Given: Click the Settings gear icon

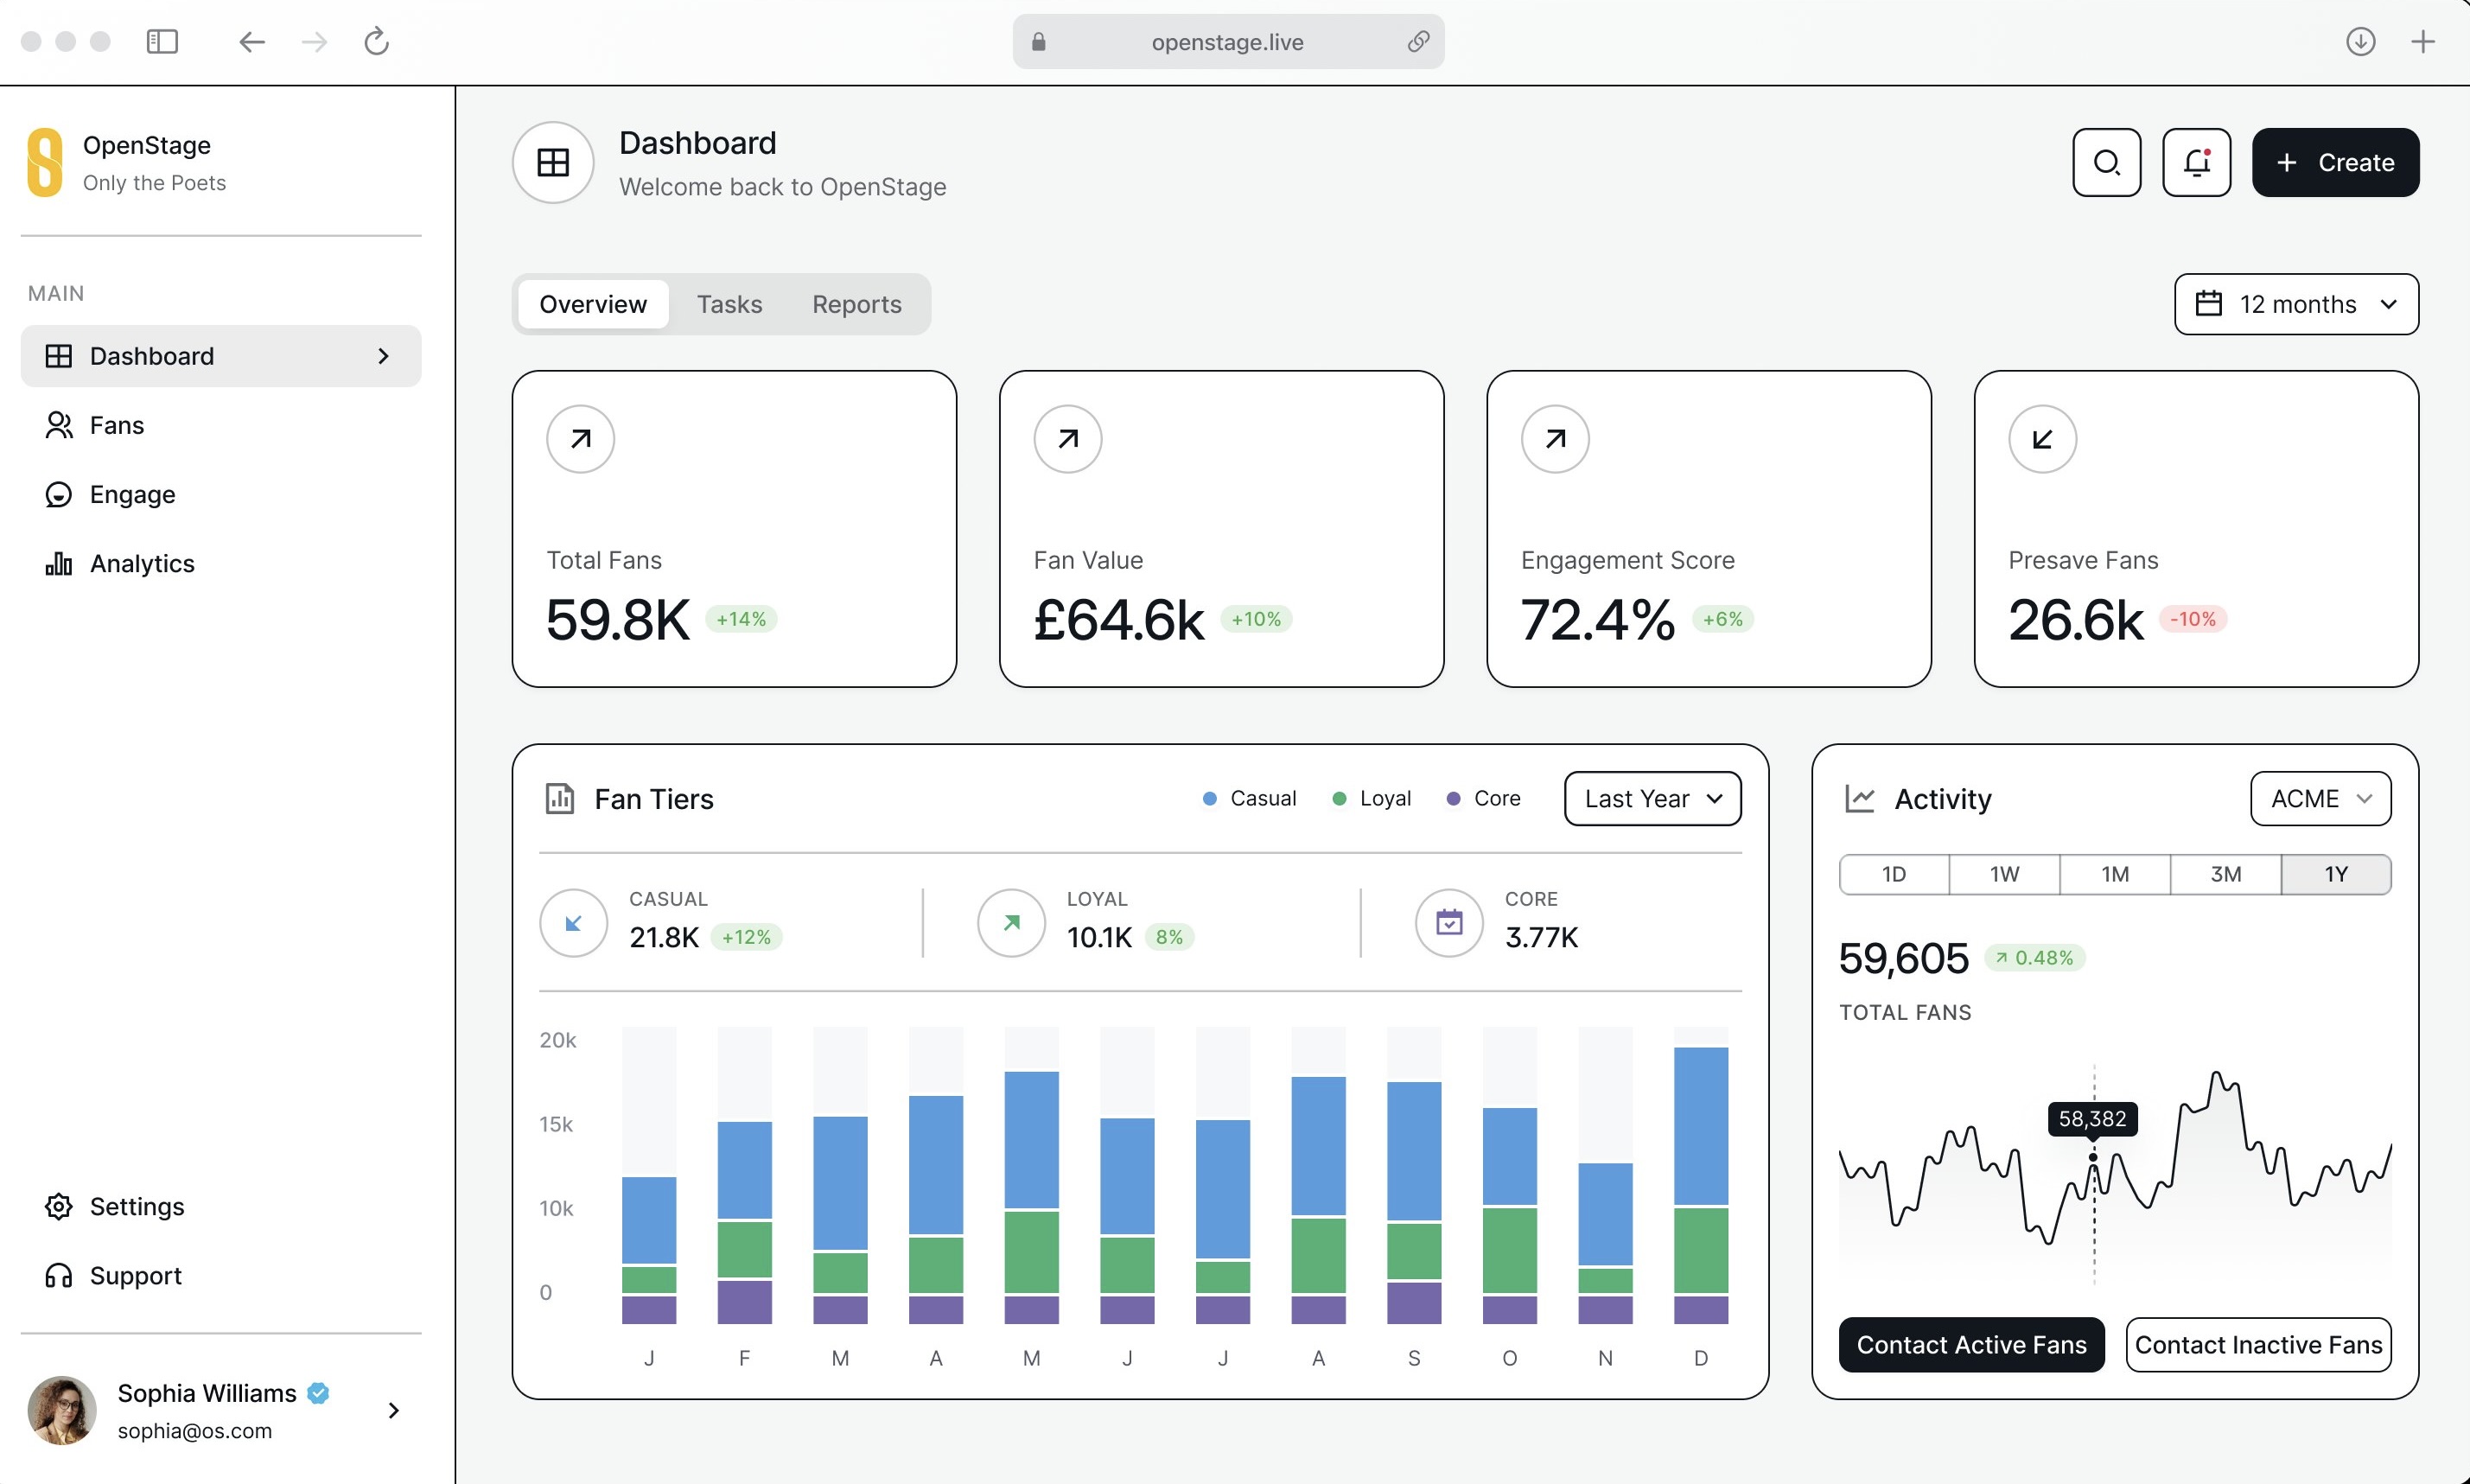Looking at the screenshot, I should coord(59,1206).
